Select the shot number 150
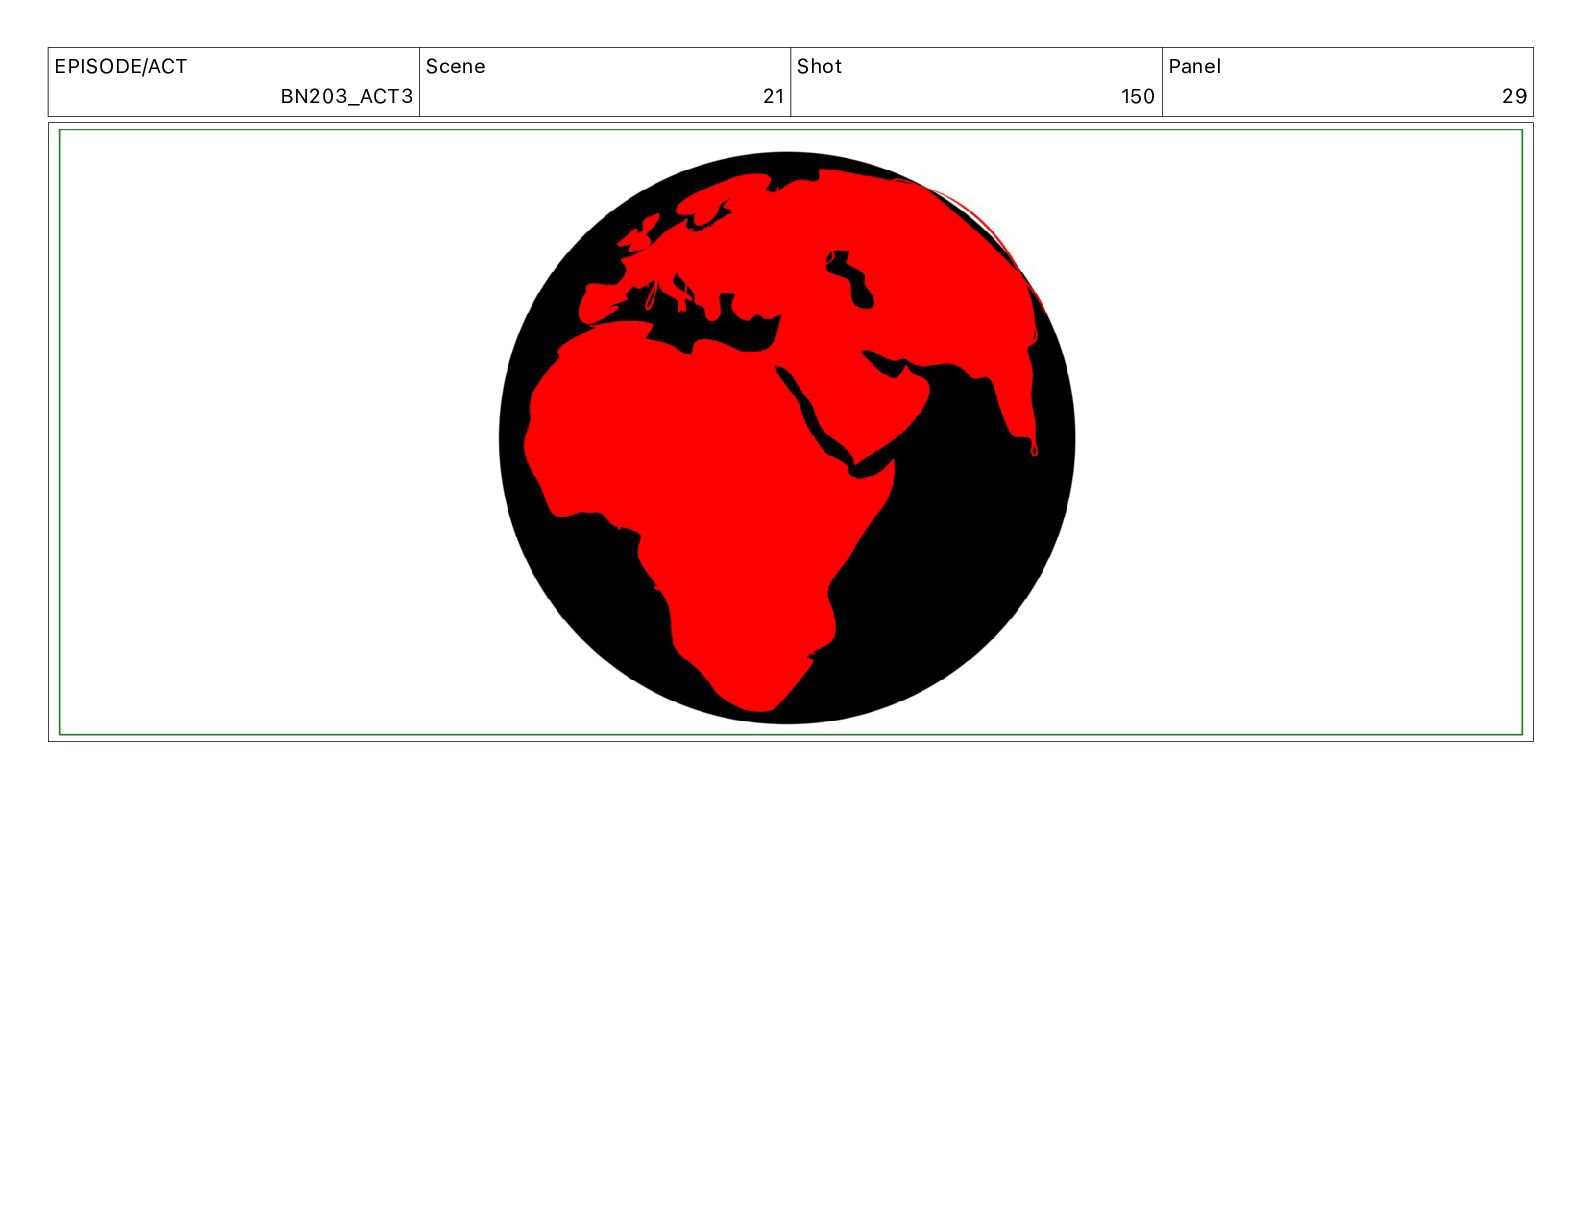The width and height of the screenshot is (1584, 1224). [1138, 96]
